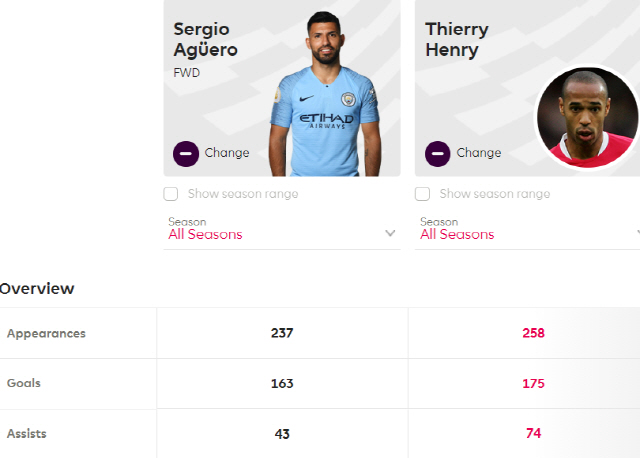
Task: Click the Change label for Agüero
Action: tap(227, 153)
